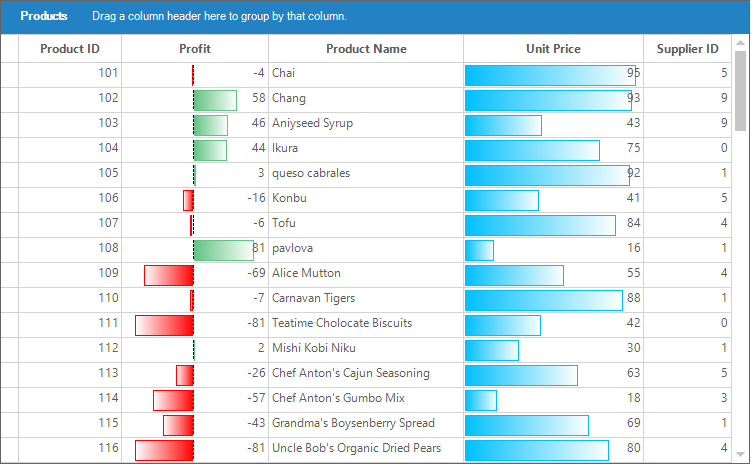Screen dimensions: 752x464
Task: Select Chef Anton's Gumbo Mix cell
Action: coord(338,399)
